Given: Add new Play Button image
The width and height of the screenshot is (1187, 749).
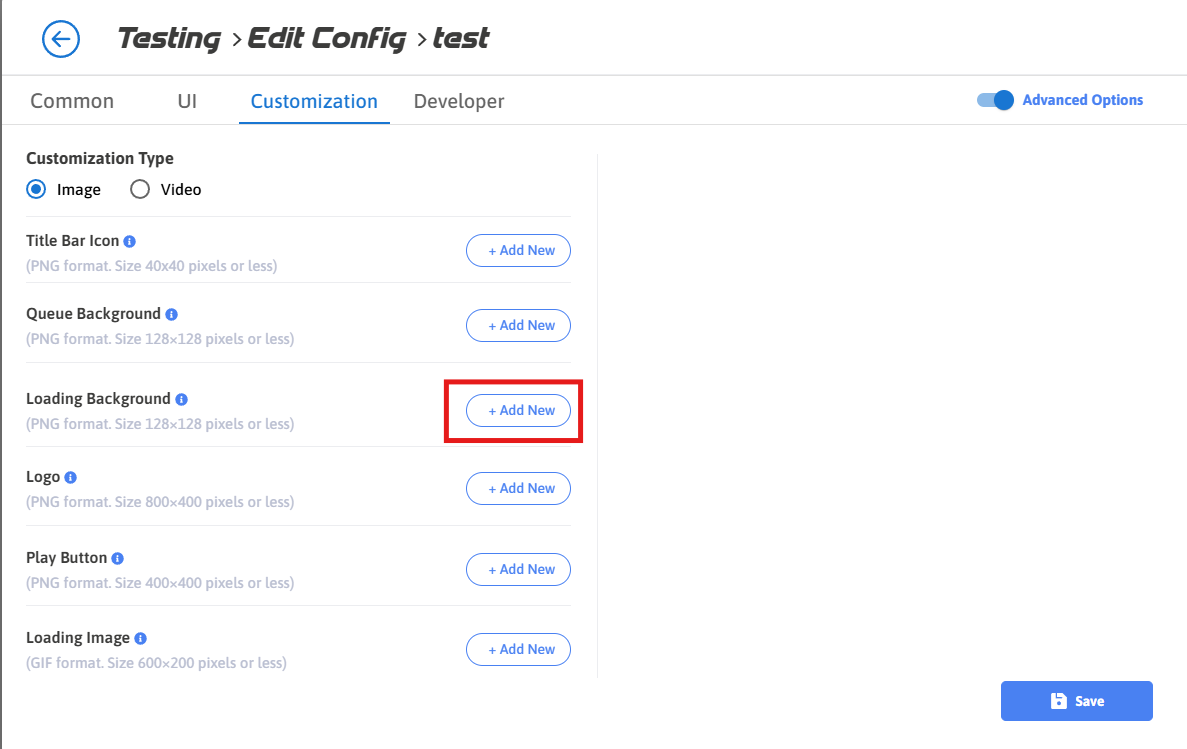Looking at the screenshot, I should (518, 570).
